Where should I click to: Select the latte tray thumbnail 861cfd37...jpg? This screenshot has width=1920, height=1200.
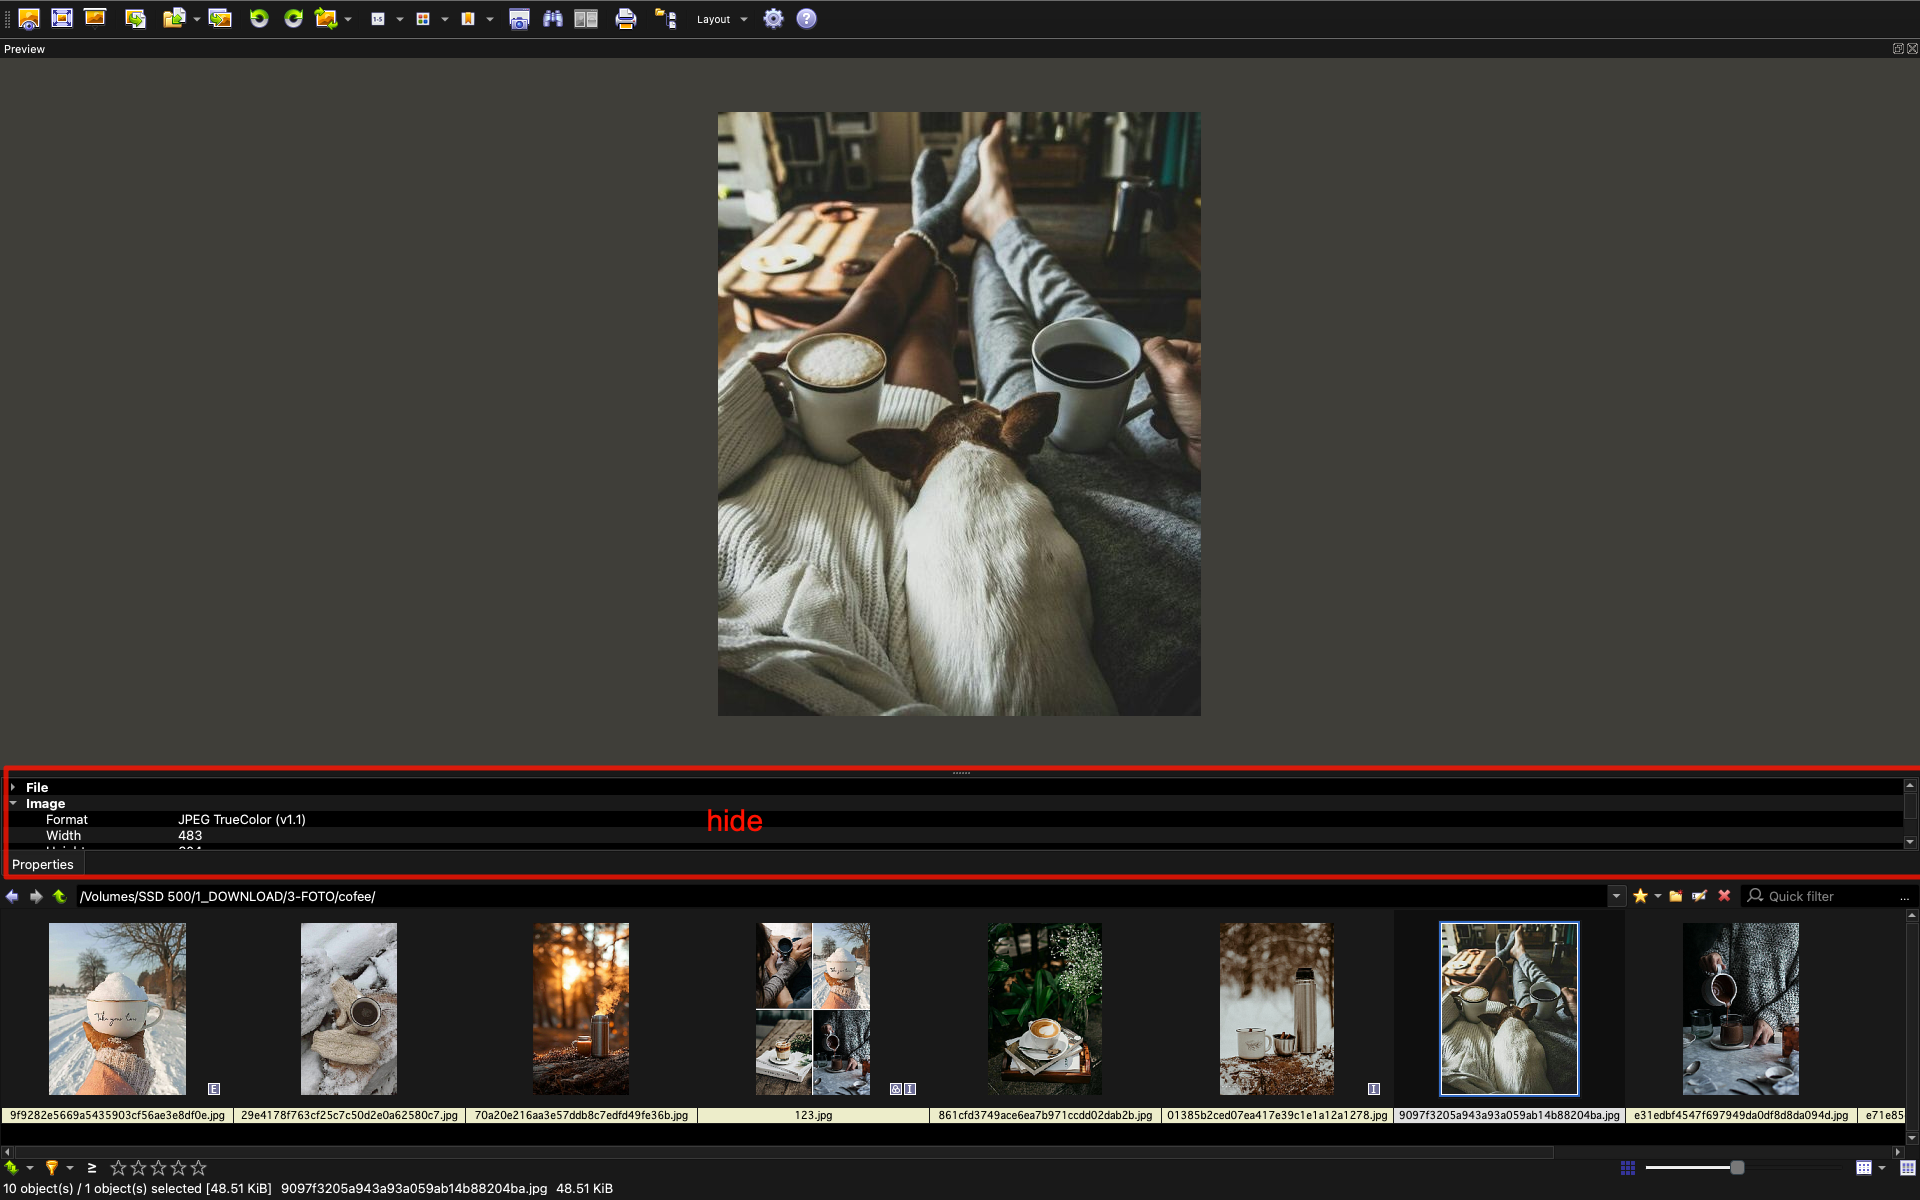click(1045, 1009)
